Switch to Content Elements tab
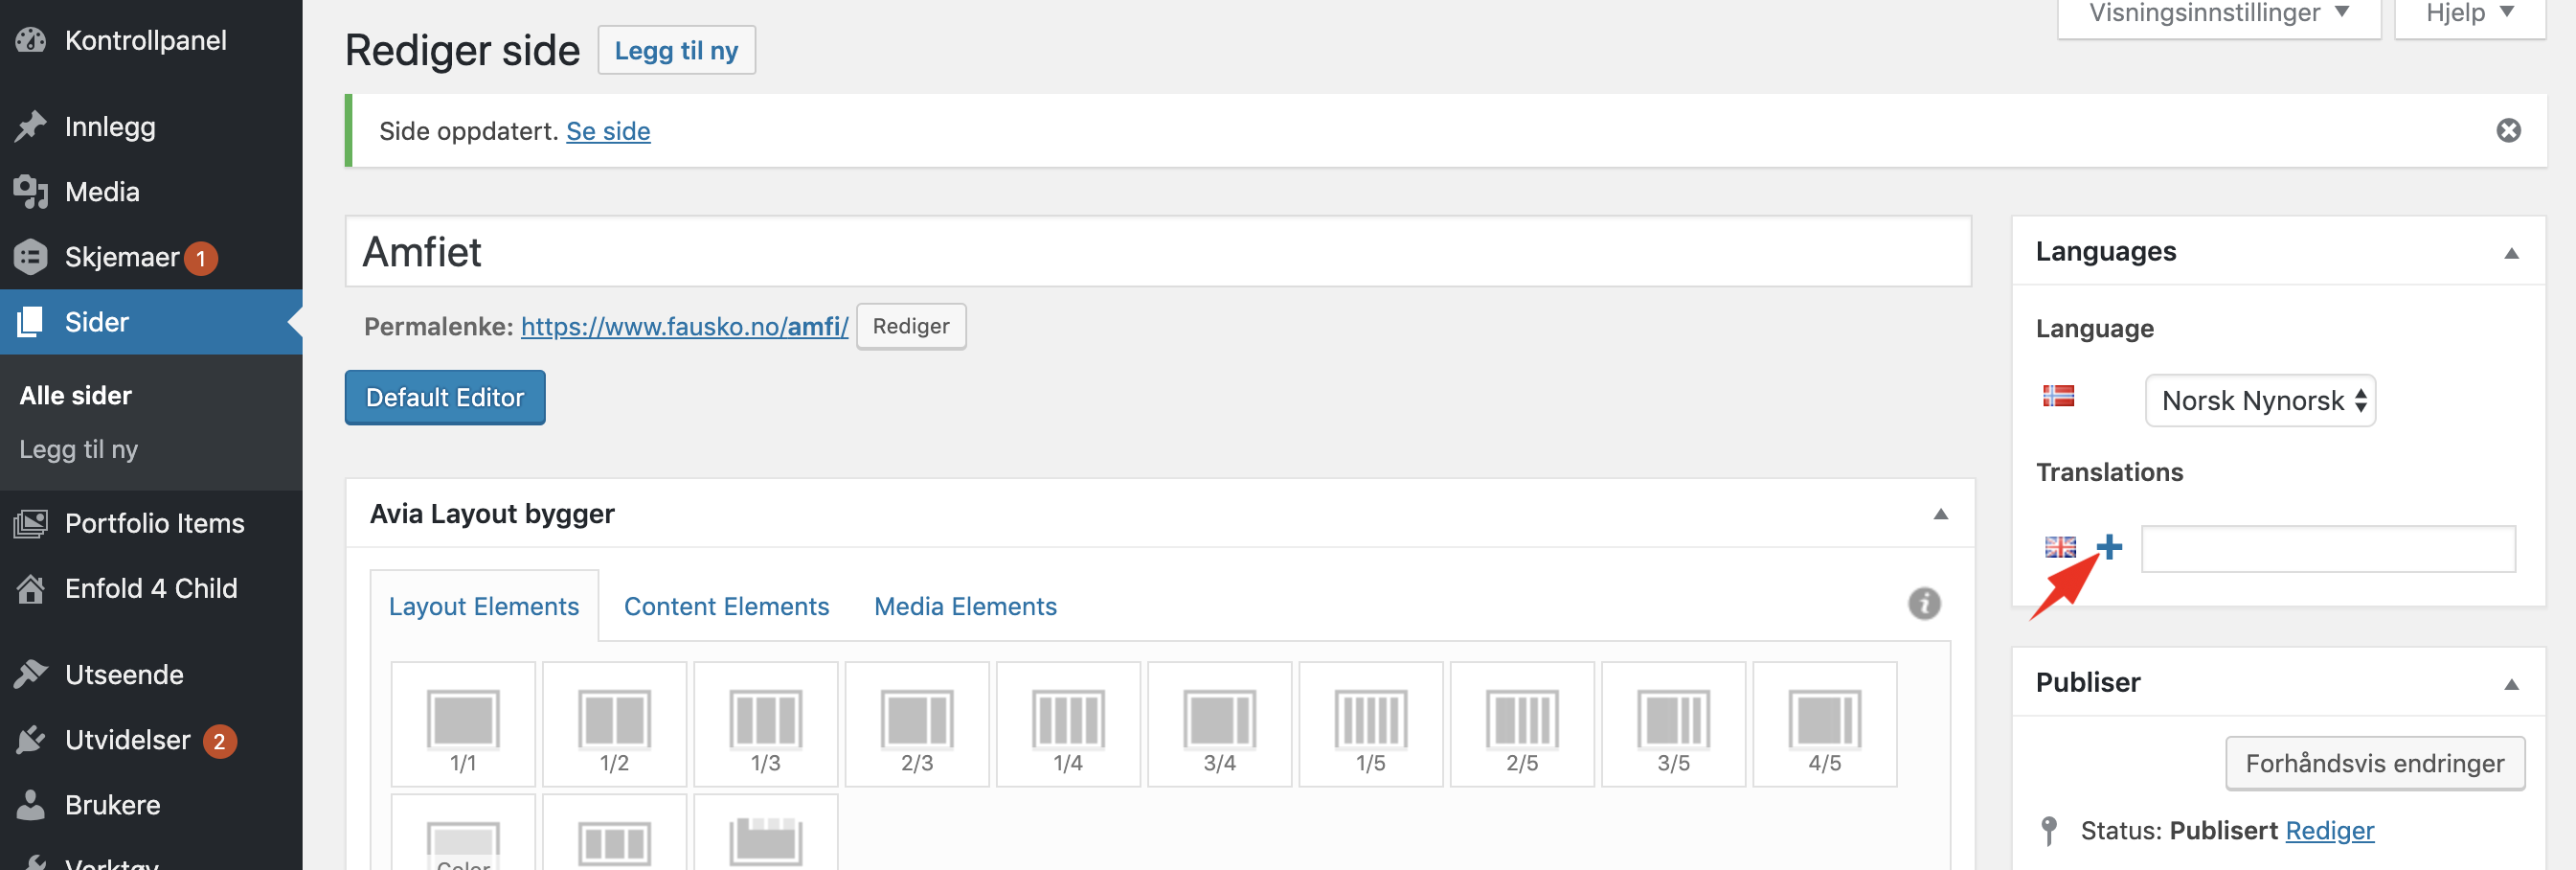The image size is (2576, 870). pyautogui.click(x=726, y=606)
